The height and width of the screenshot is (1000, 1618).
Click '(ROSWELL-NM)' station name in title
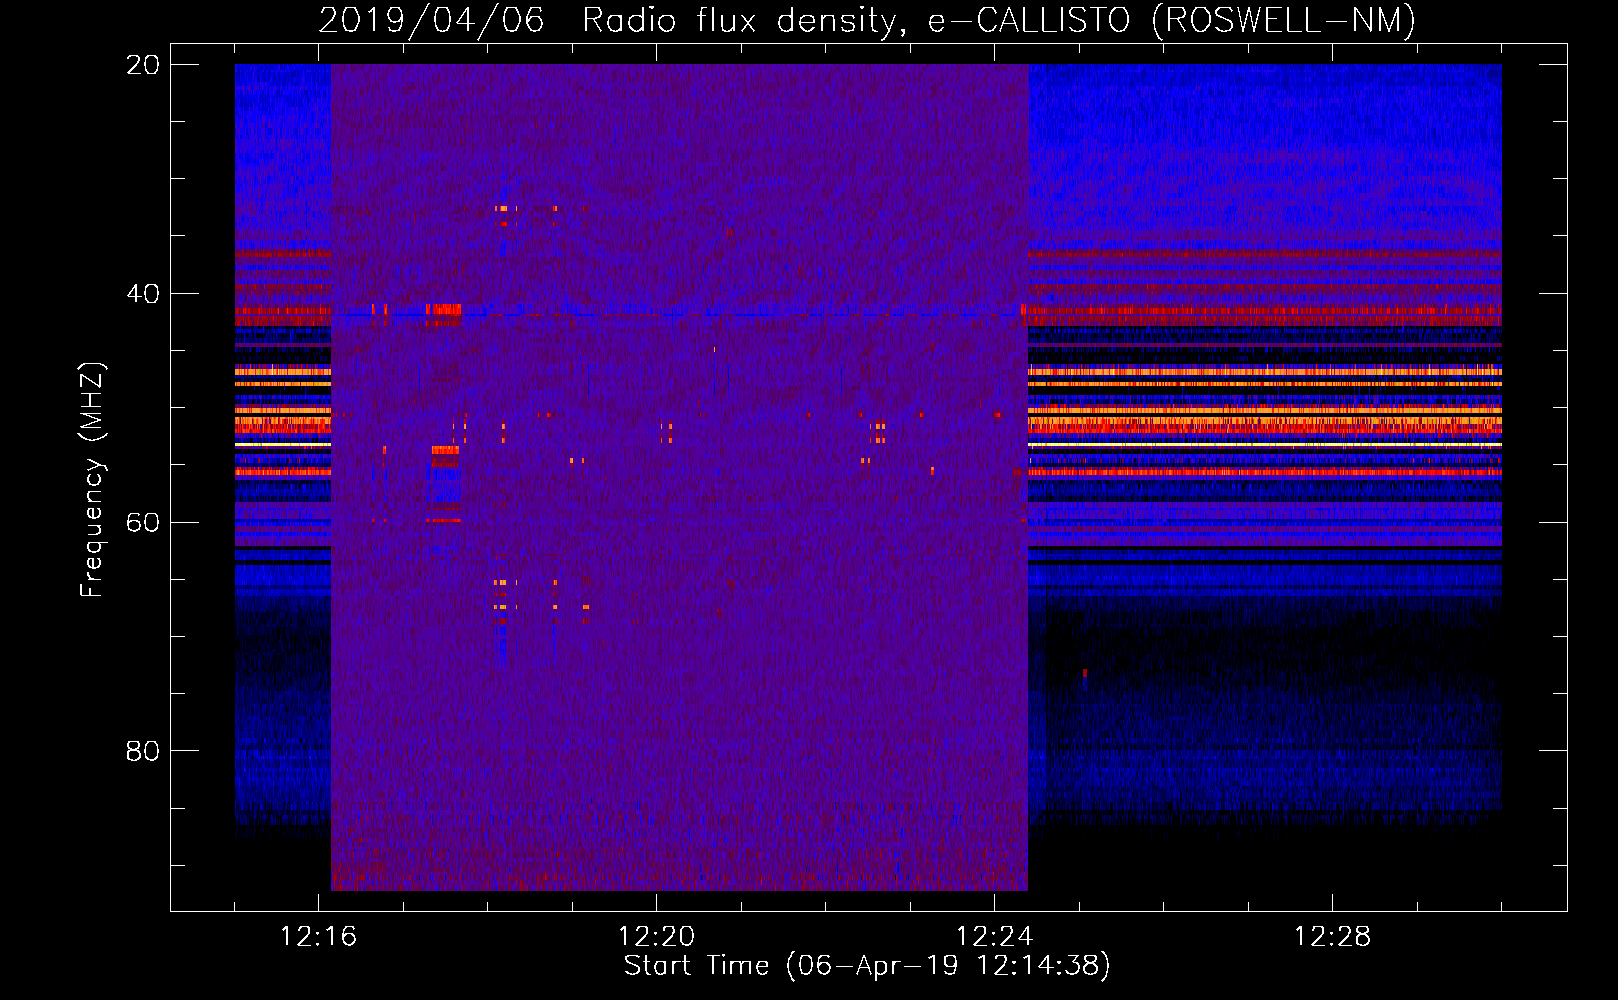coord(1284,20)
